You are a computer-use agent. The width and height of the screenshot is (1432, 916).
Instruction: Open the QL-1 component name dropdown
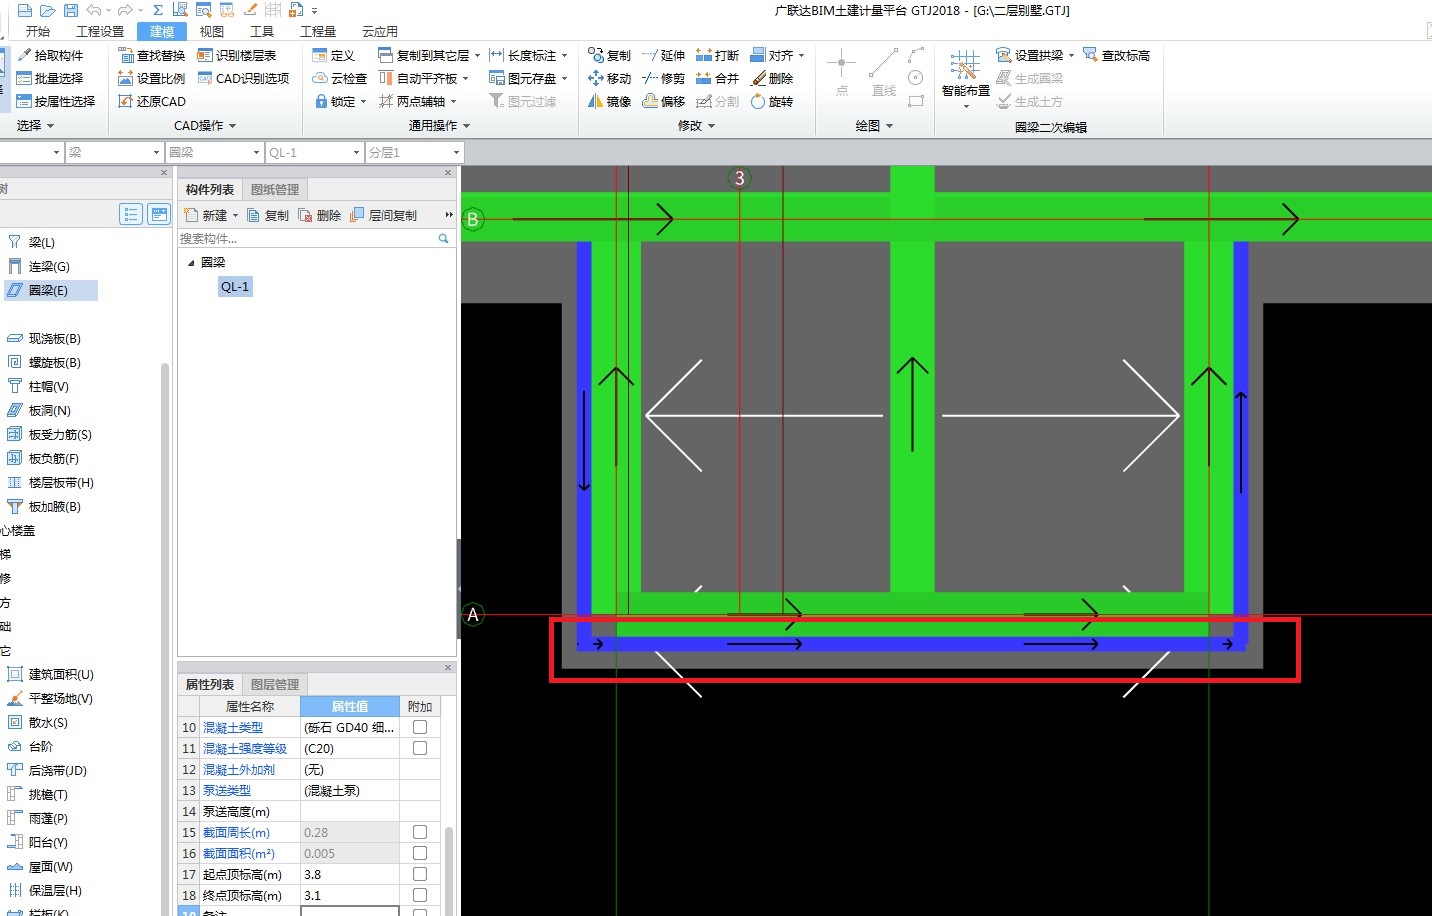coord(356,152)
